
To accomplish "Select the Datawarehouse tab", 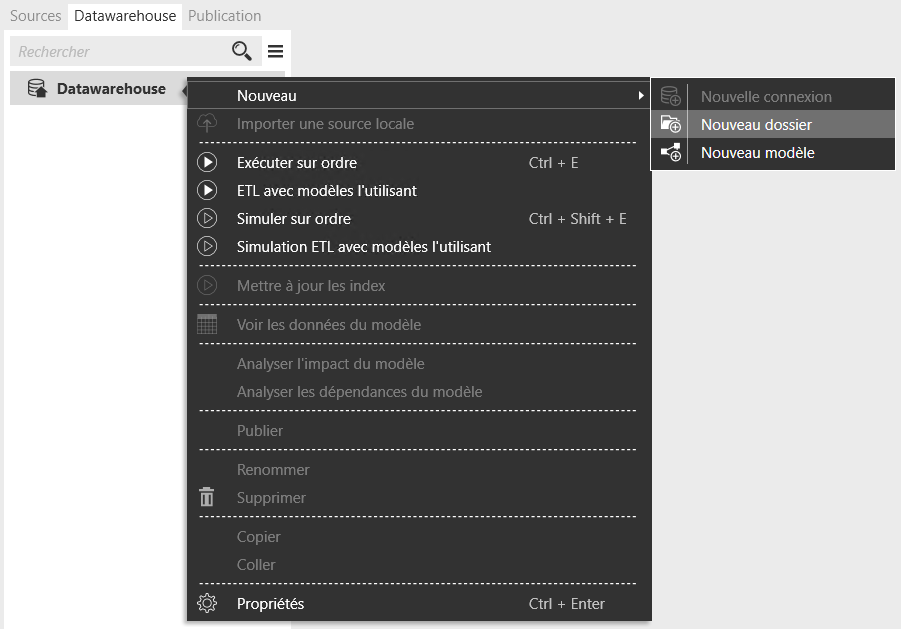I will 125,16.
